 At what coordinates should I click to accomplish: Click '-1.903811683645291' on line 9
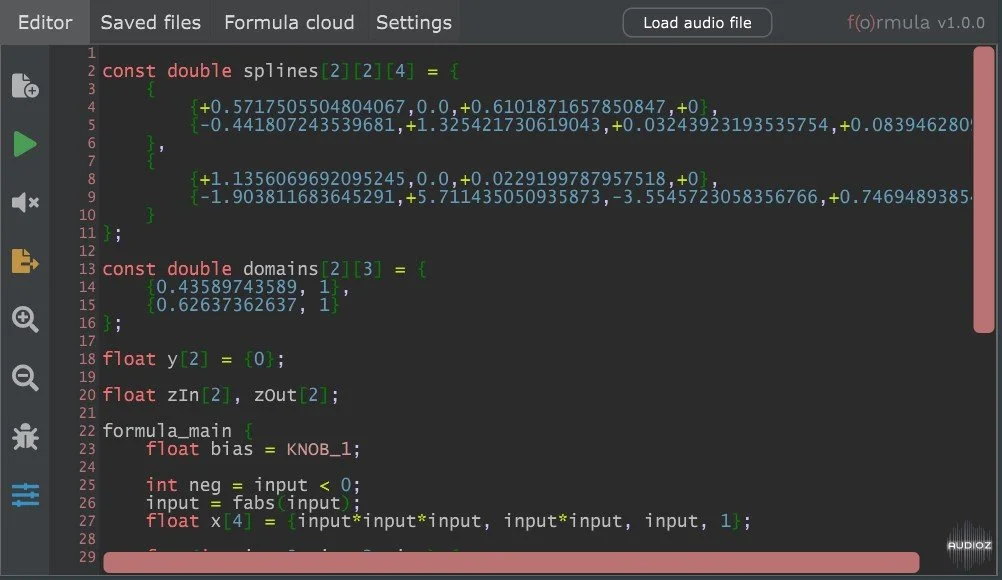pos(297,197)
